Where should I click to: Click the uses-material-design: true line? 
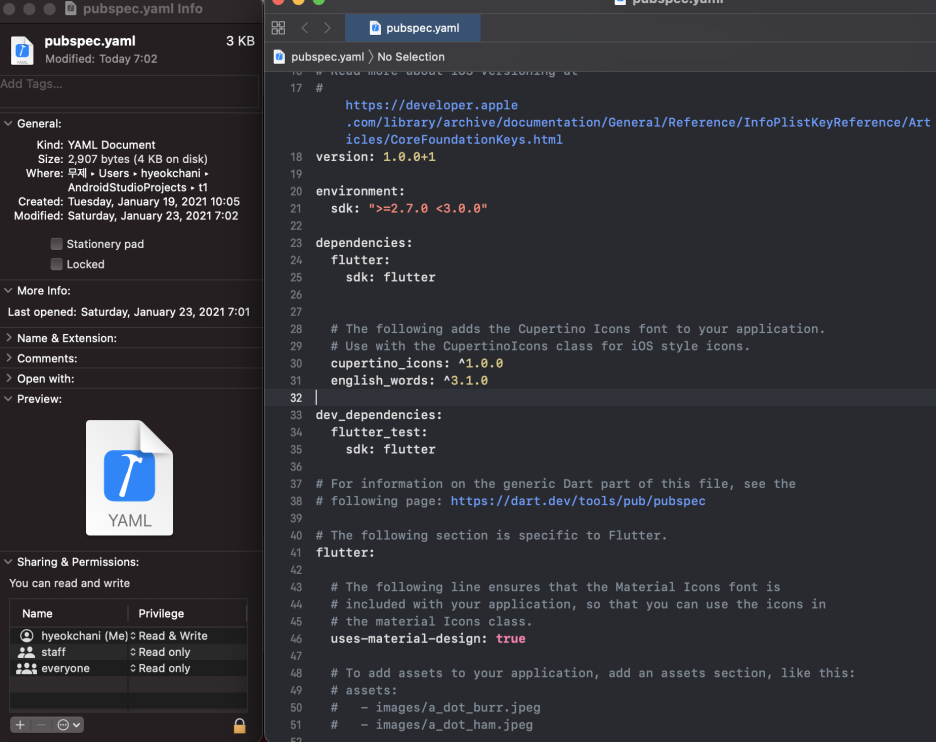(x=428, y=639)
